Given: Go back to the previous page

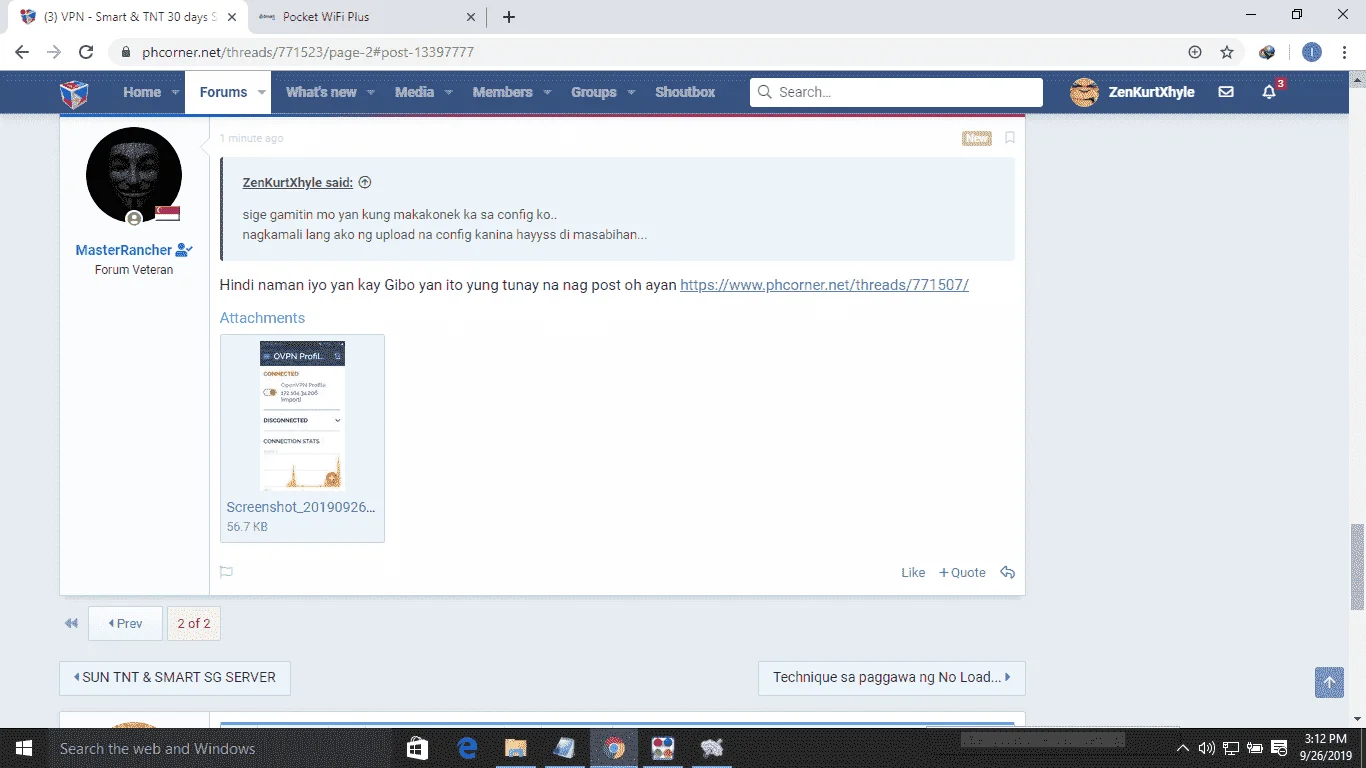Looking at the screenshot, I should 22,52.
